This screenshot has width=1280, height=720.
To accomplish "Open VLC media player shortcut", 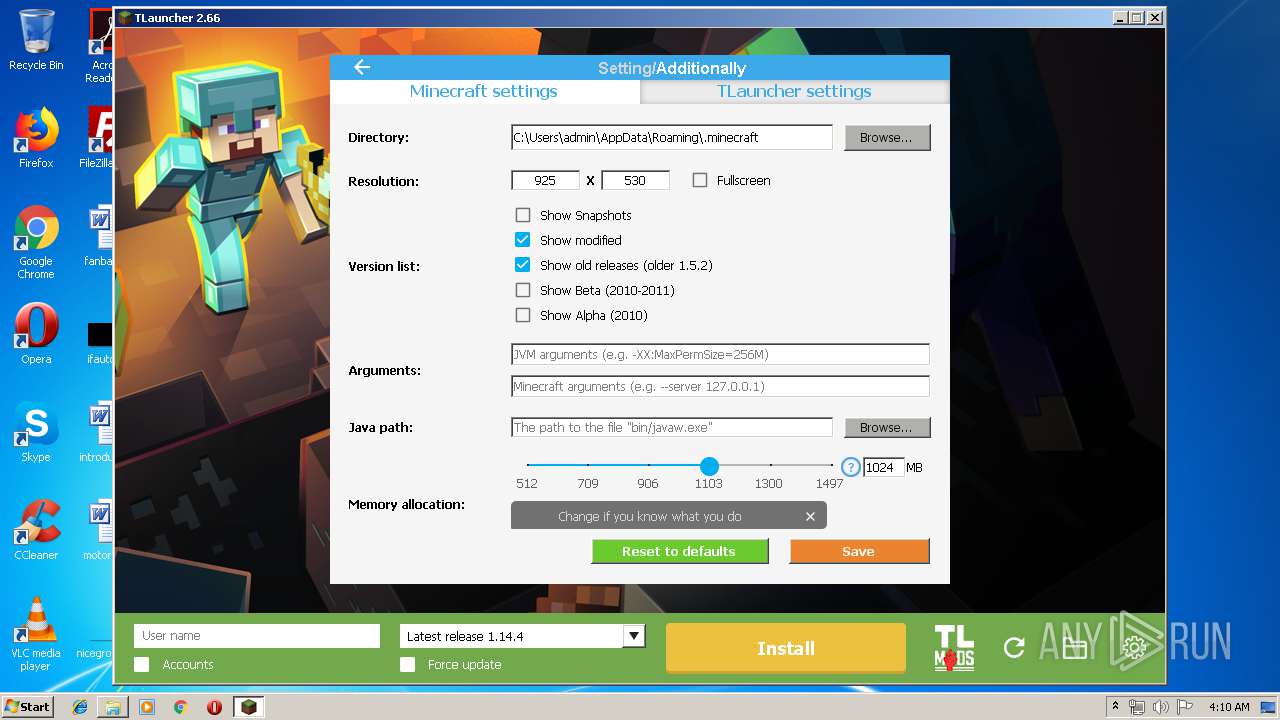I will 36,634.
